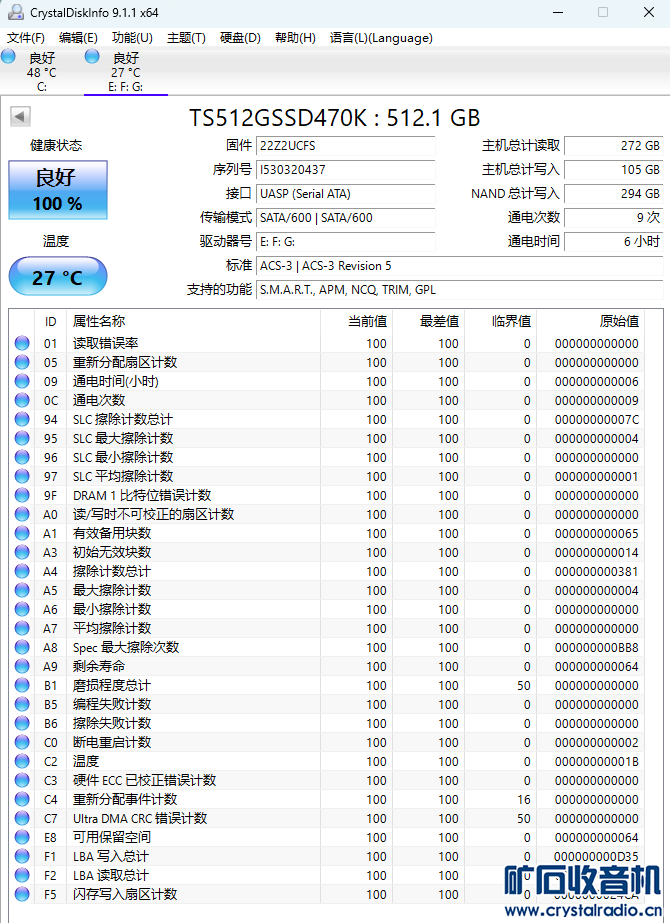Click the 传输模式 field SATA/600
670x923 pixels.
[346, 218]
